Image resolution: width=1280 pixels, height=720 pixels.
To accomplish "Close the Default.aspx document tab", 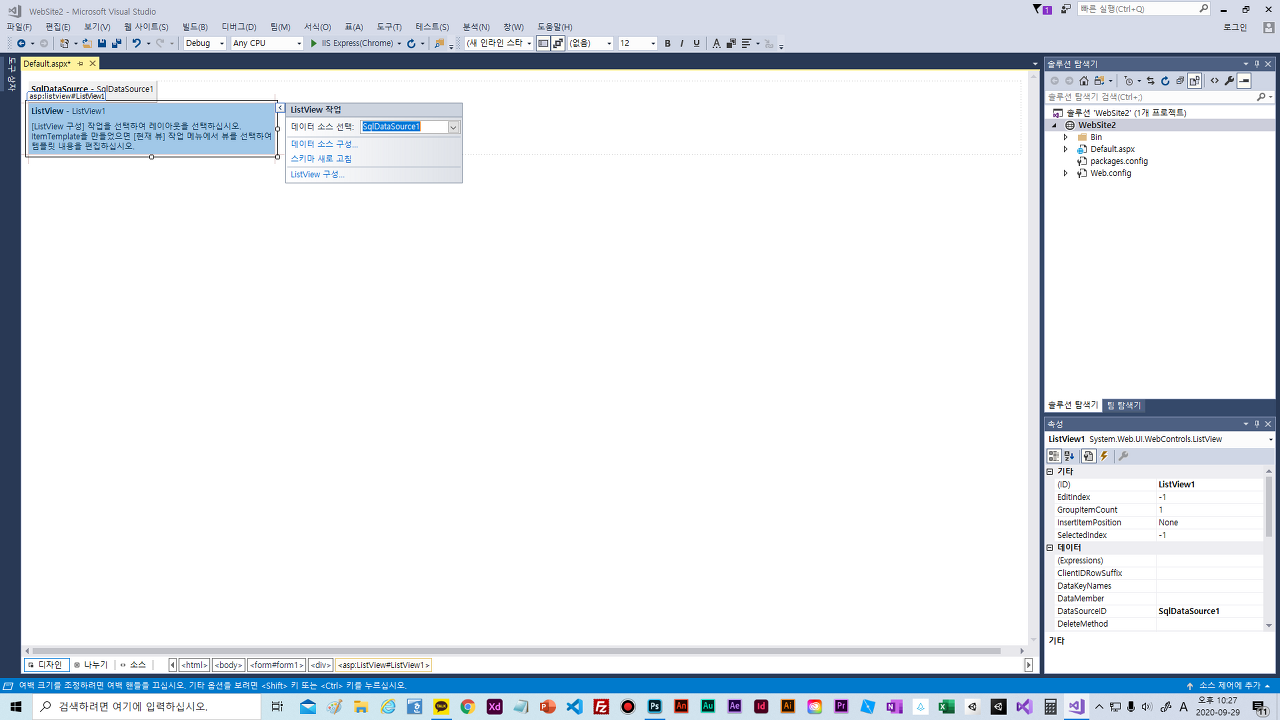I will (93, 63).
